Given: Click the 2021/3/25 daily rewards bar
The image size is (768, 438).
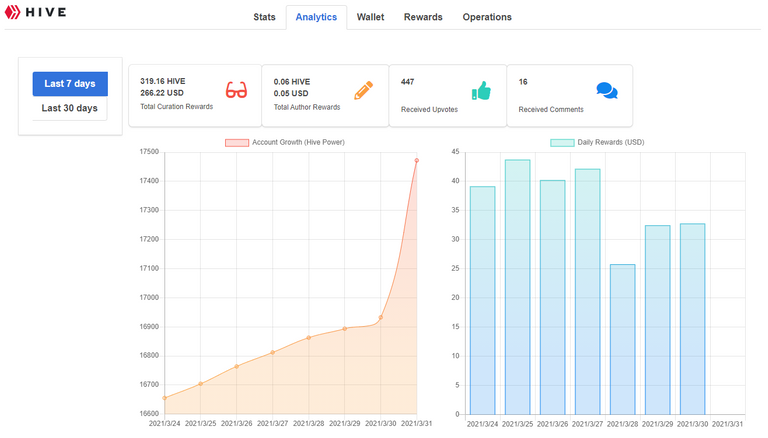Looking at the screenshot, I should click(517, 287).
